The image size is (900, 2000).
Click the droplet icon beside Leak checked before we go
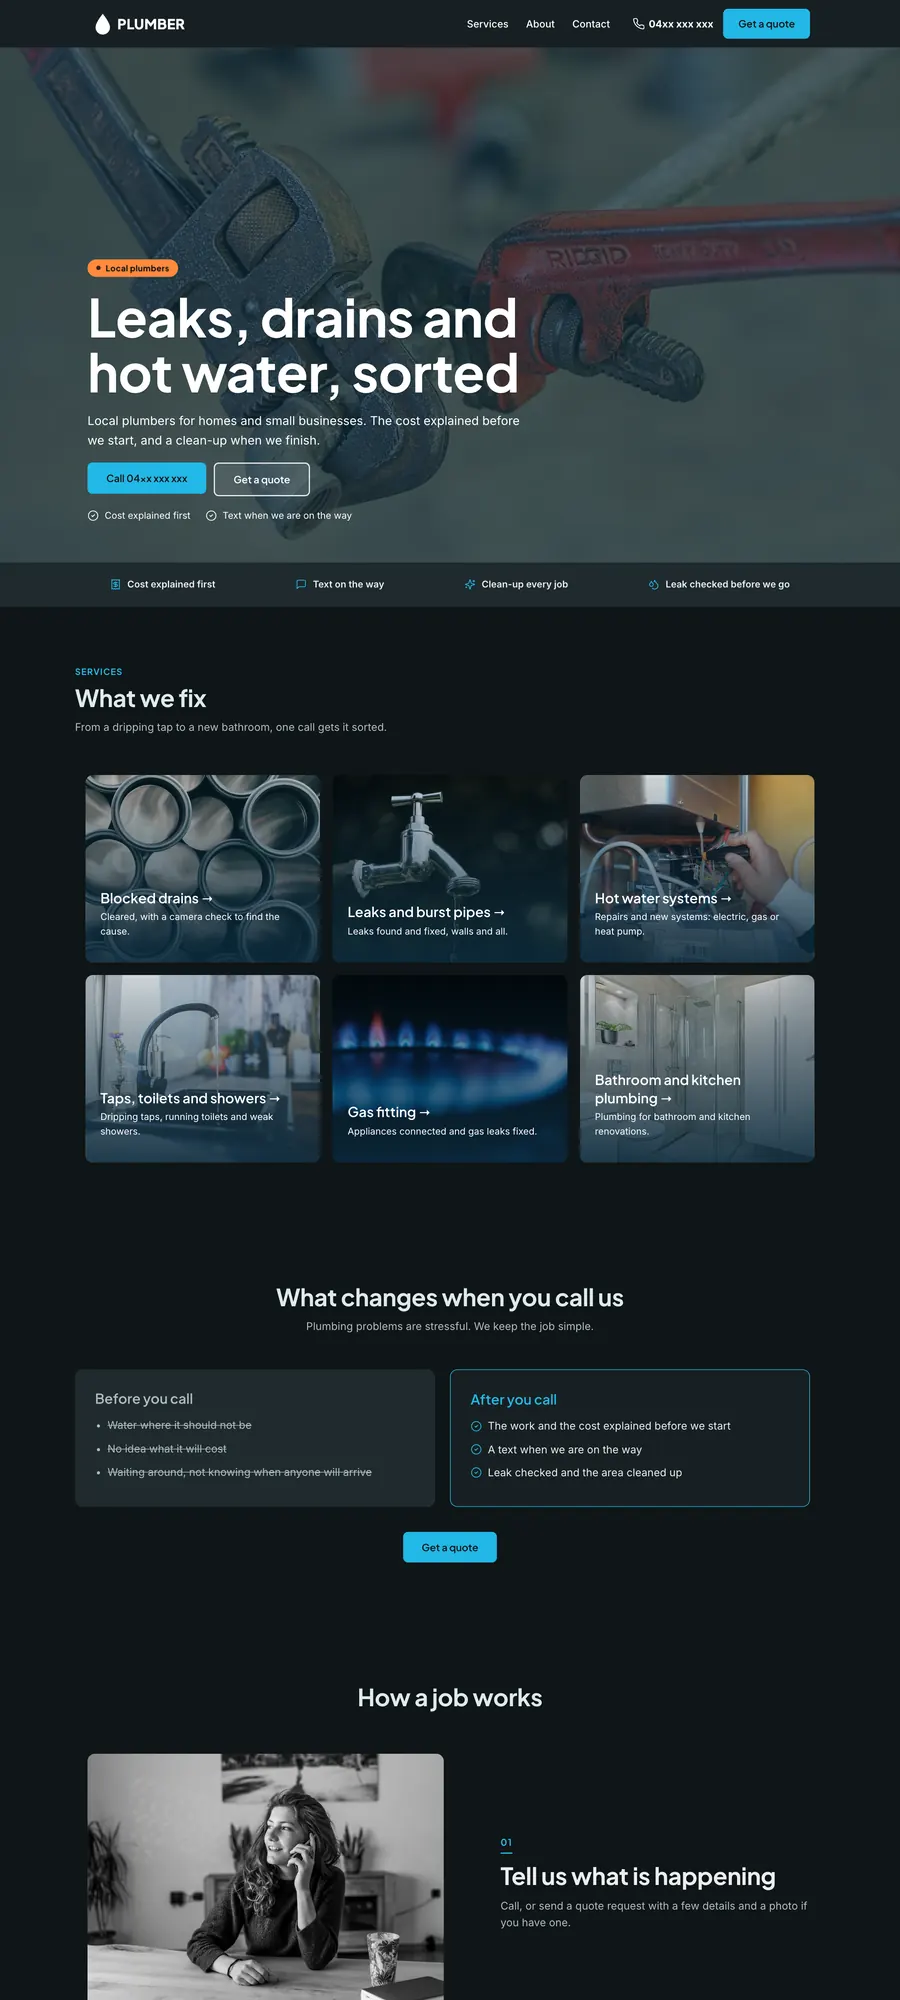point(654,584)
